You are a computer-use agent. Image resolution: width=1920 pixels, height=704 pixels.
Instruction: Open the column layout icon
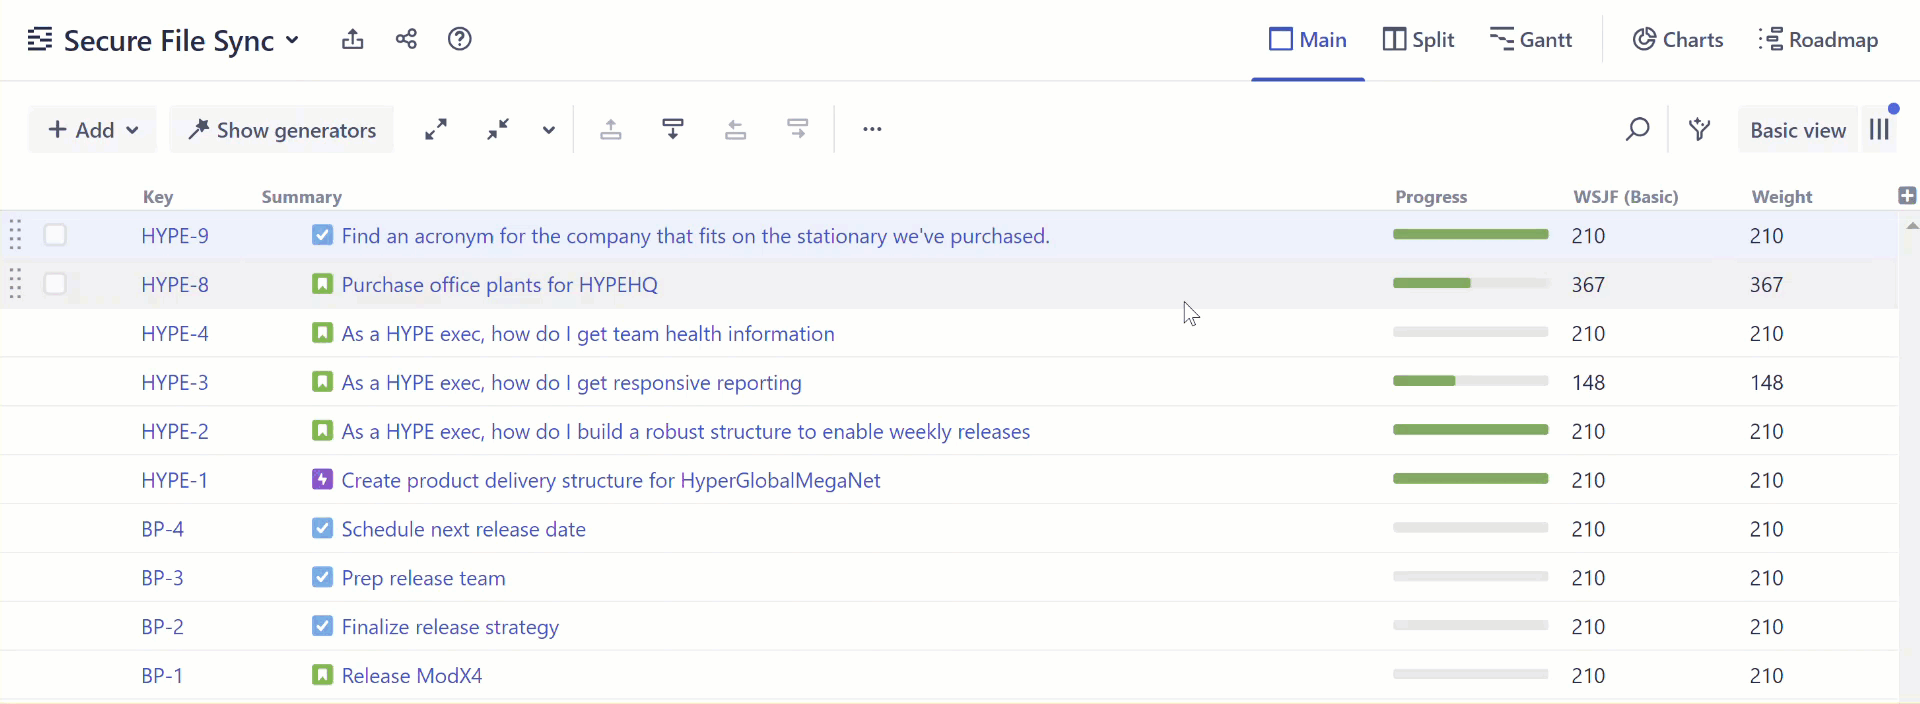[1880, 130]
